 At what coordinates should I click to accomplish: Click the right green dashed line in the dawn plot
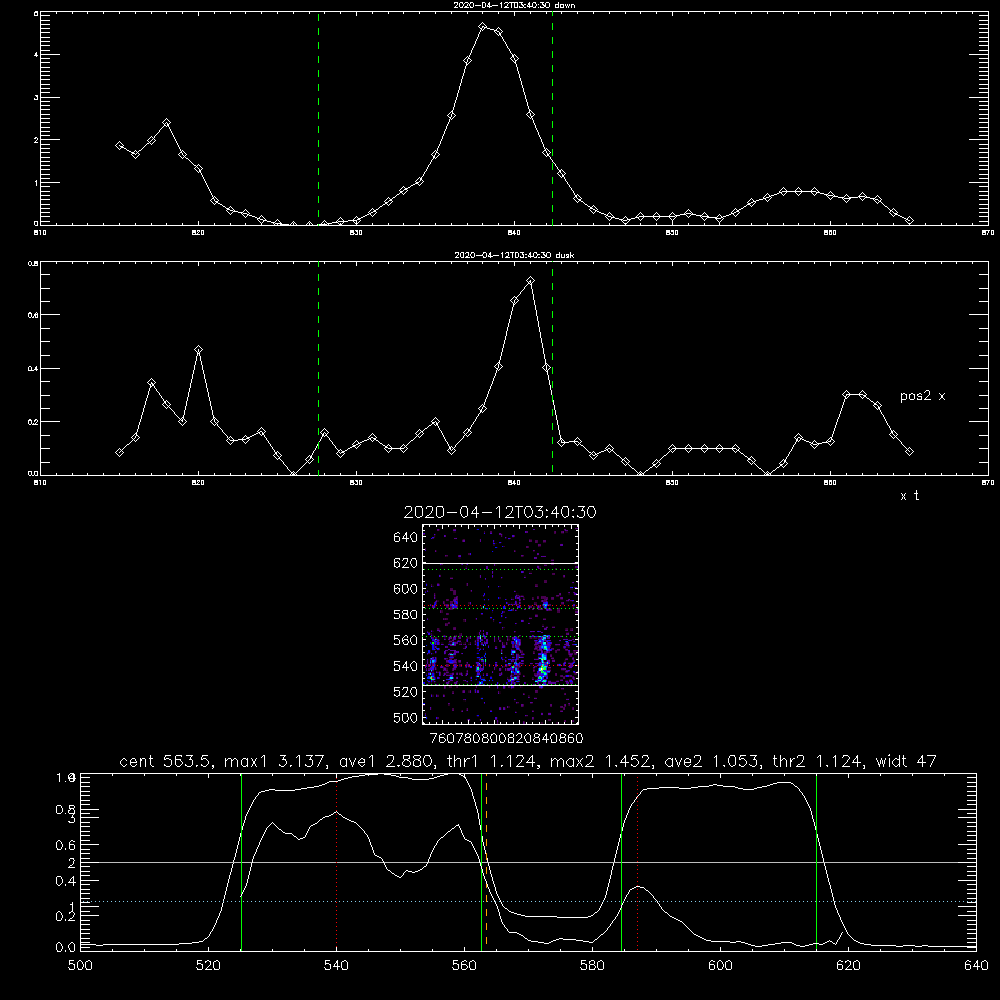[552, 118]
